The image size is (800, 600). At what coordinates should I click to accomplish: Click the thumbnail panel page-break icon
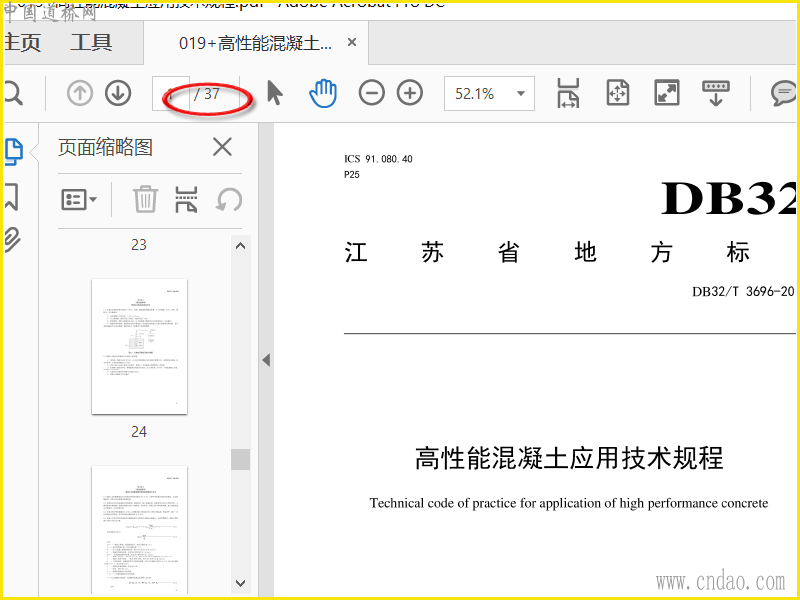(186, 199)
